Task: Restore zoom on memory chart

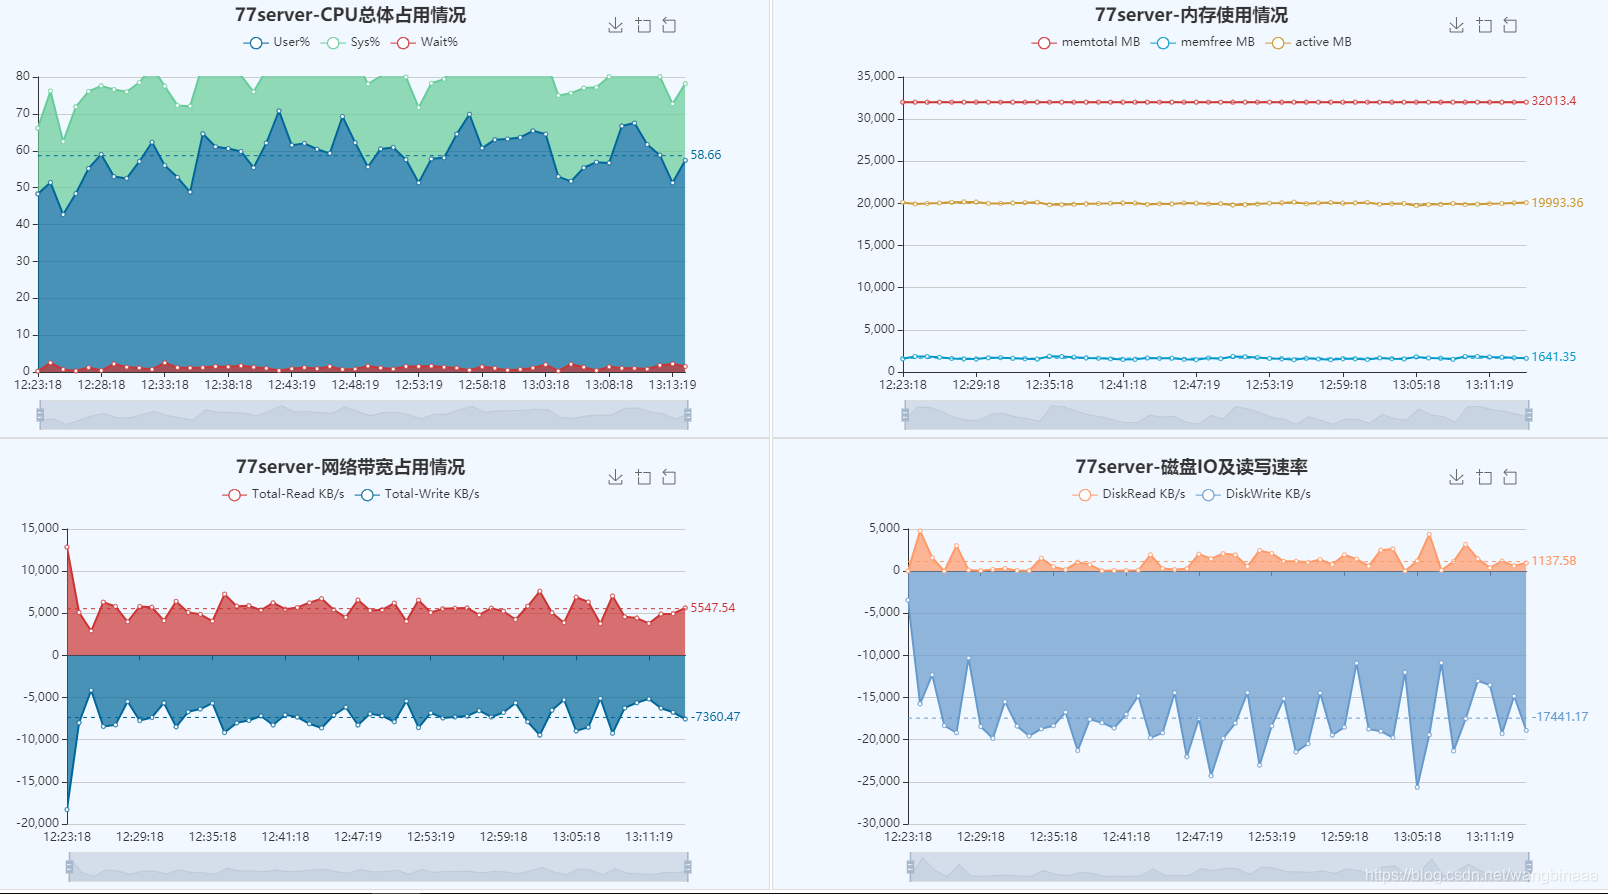Action: [1510, 25]
